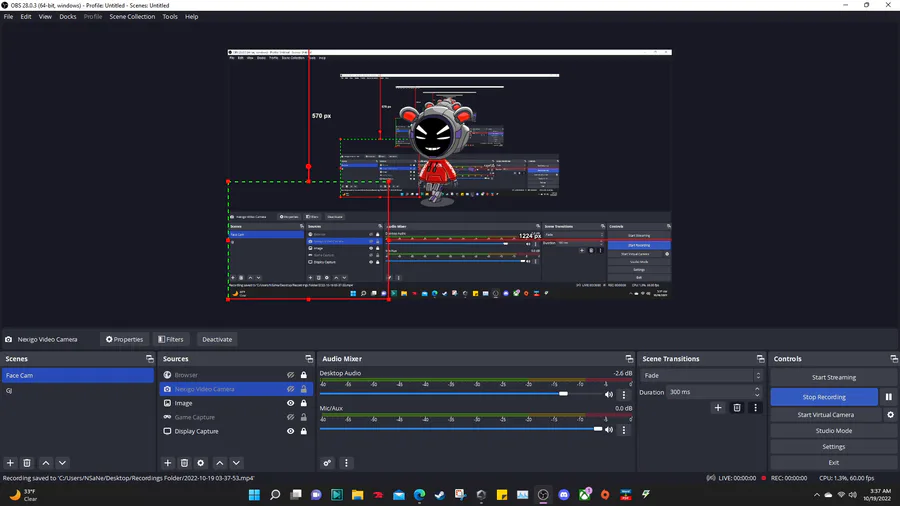The image size is (900, 506).
Task: Open Windows Start menu on taskbar
Action: point(254,495)
